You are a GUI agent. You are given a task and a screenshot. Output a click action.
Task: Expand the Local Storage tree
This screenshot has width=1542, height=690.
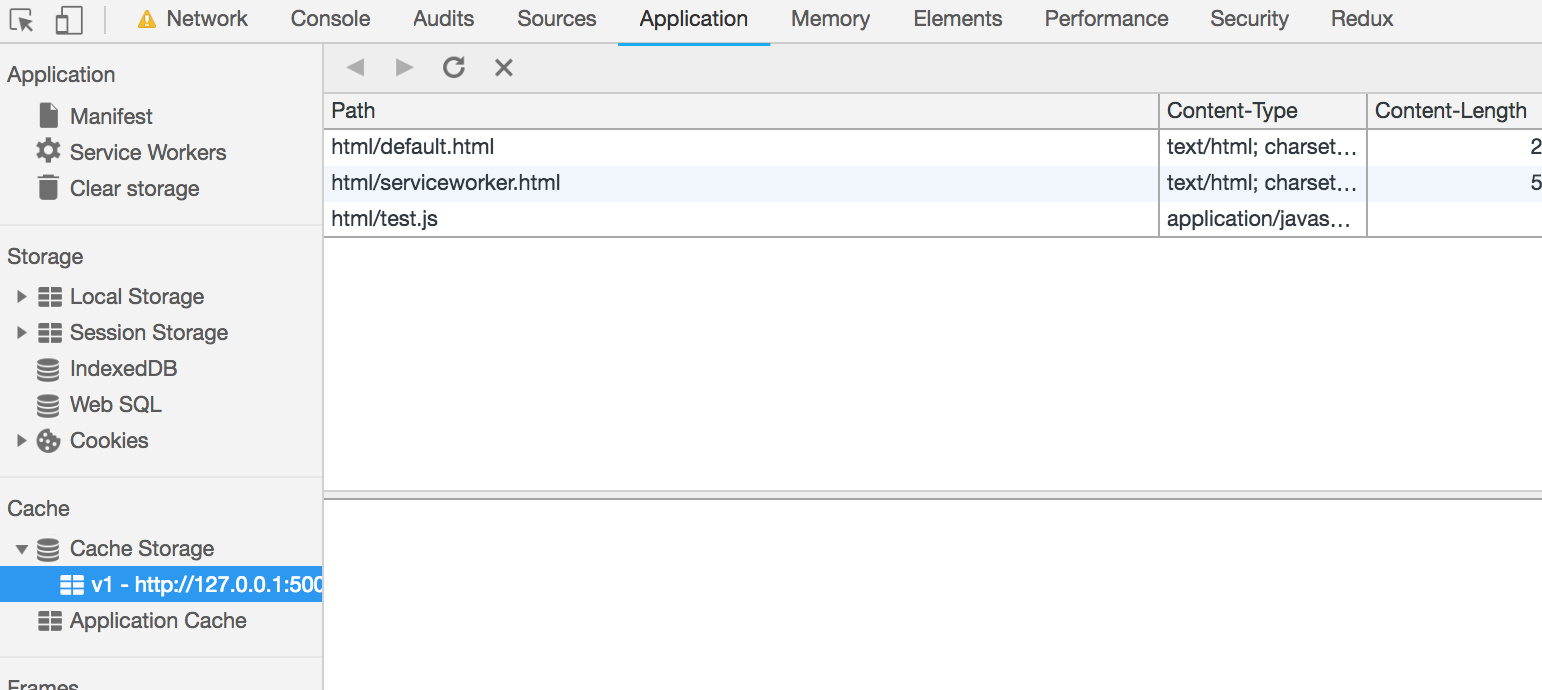pyautogui.click(x=22, y=296)
